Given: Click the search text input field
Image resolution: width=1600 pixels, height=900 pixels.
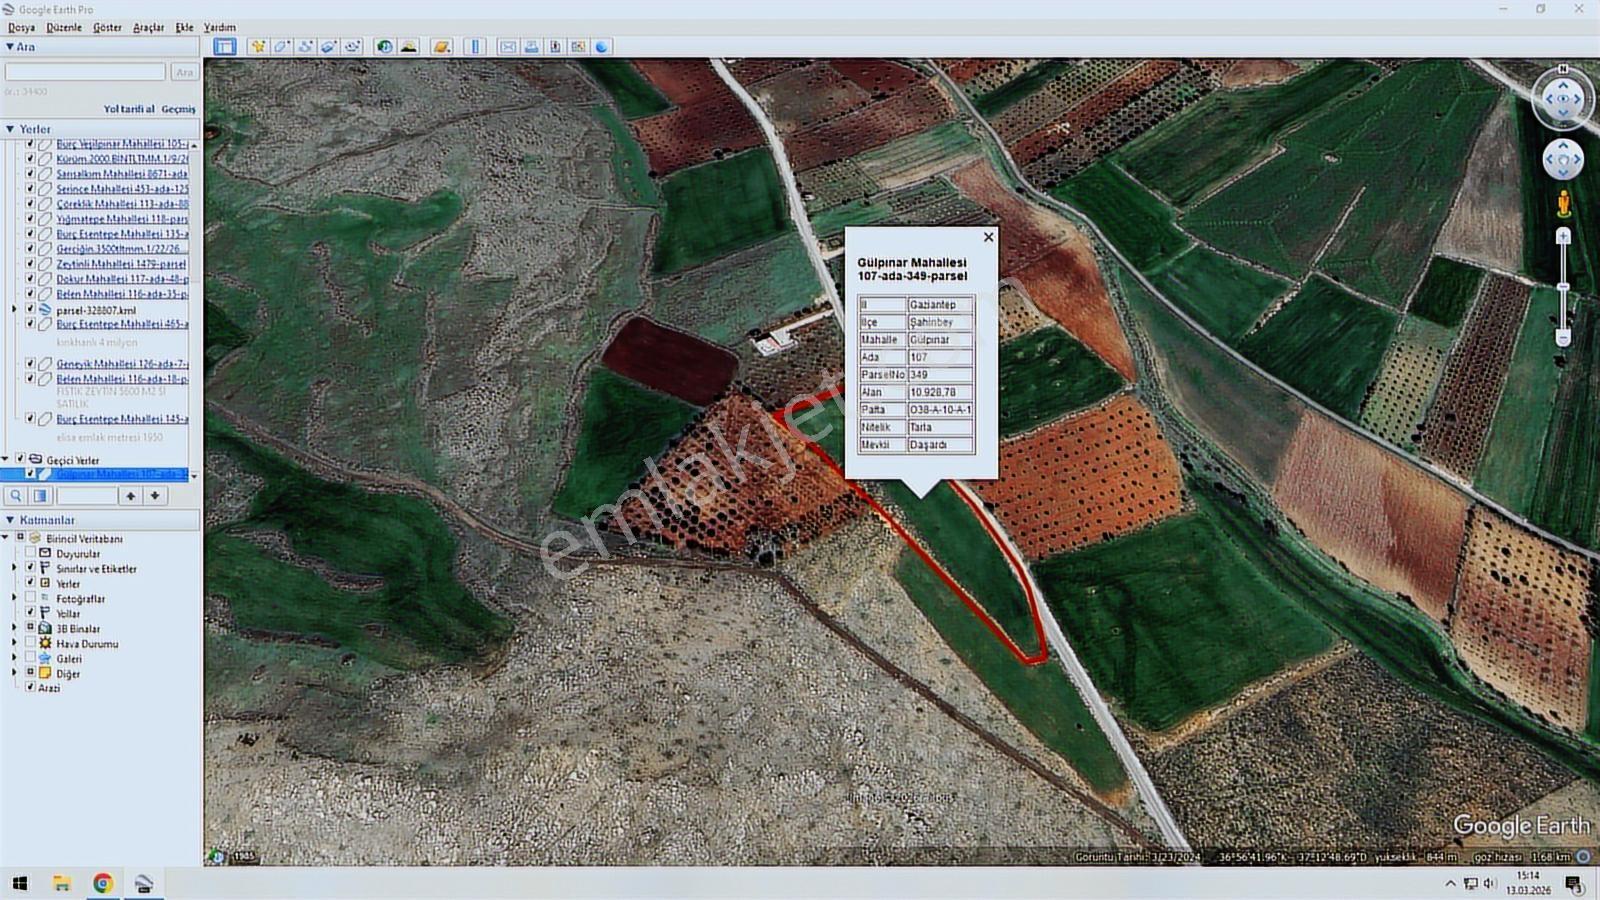Looking at the screenshot, I should [85, 72].
